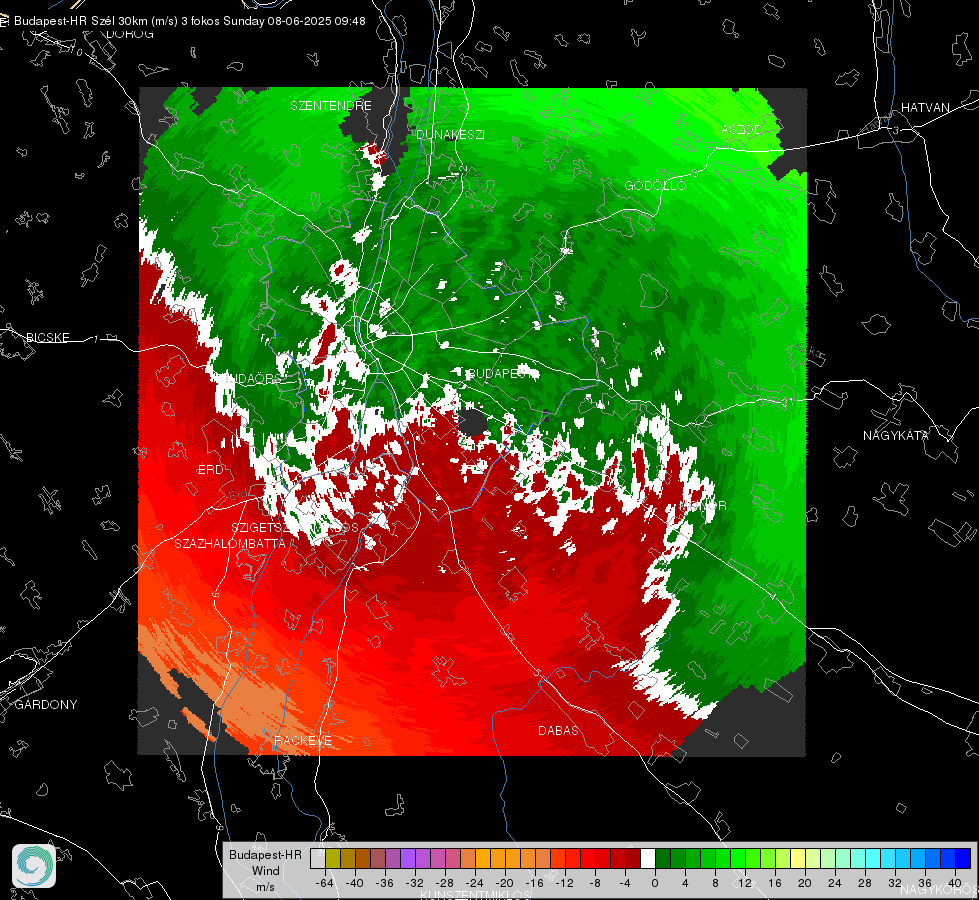Select the light grey swatch at the legend start

[318, 859]
